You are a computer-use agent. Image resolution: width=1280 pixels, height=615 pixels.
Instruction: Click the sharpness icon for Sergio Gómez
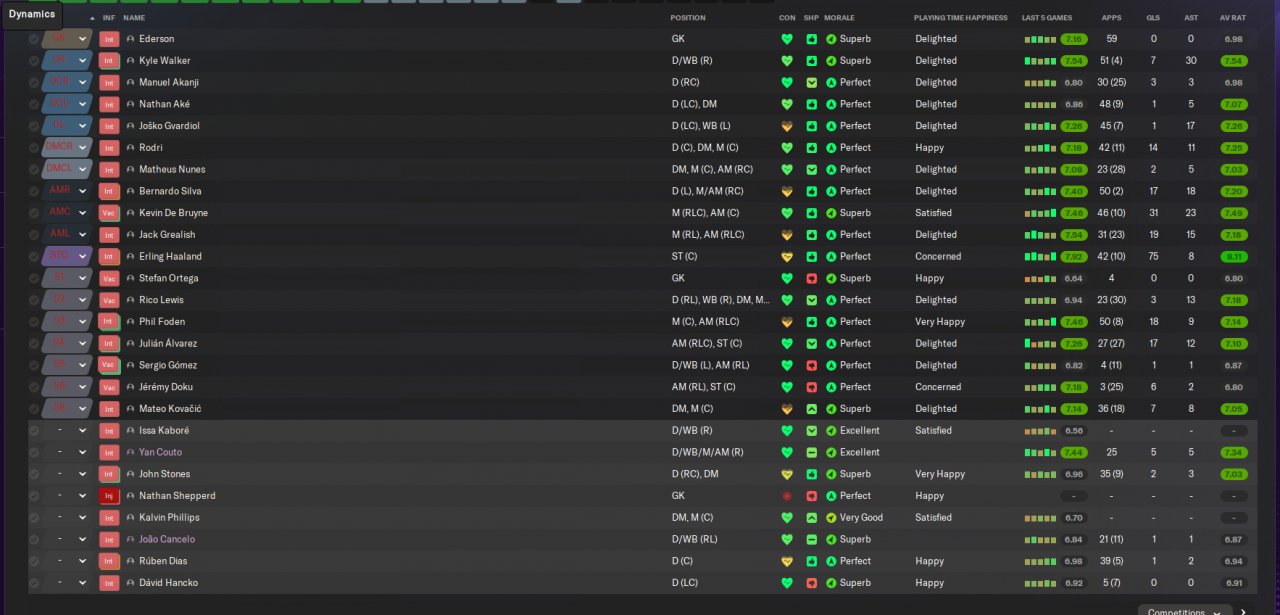point(812,365)
